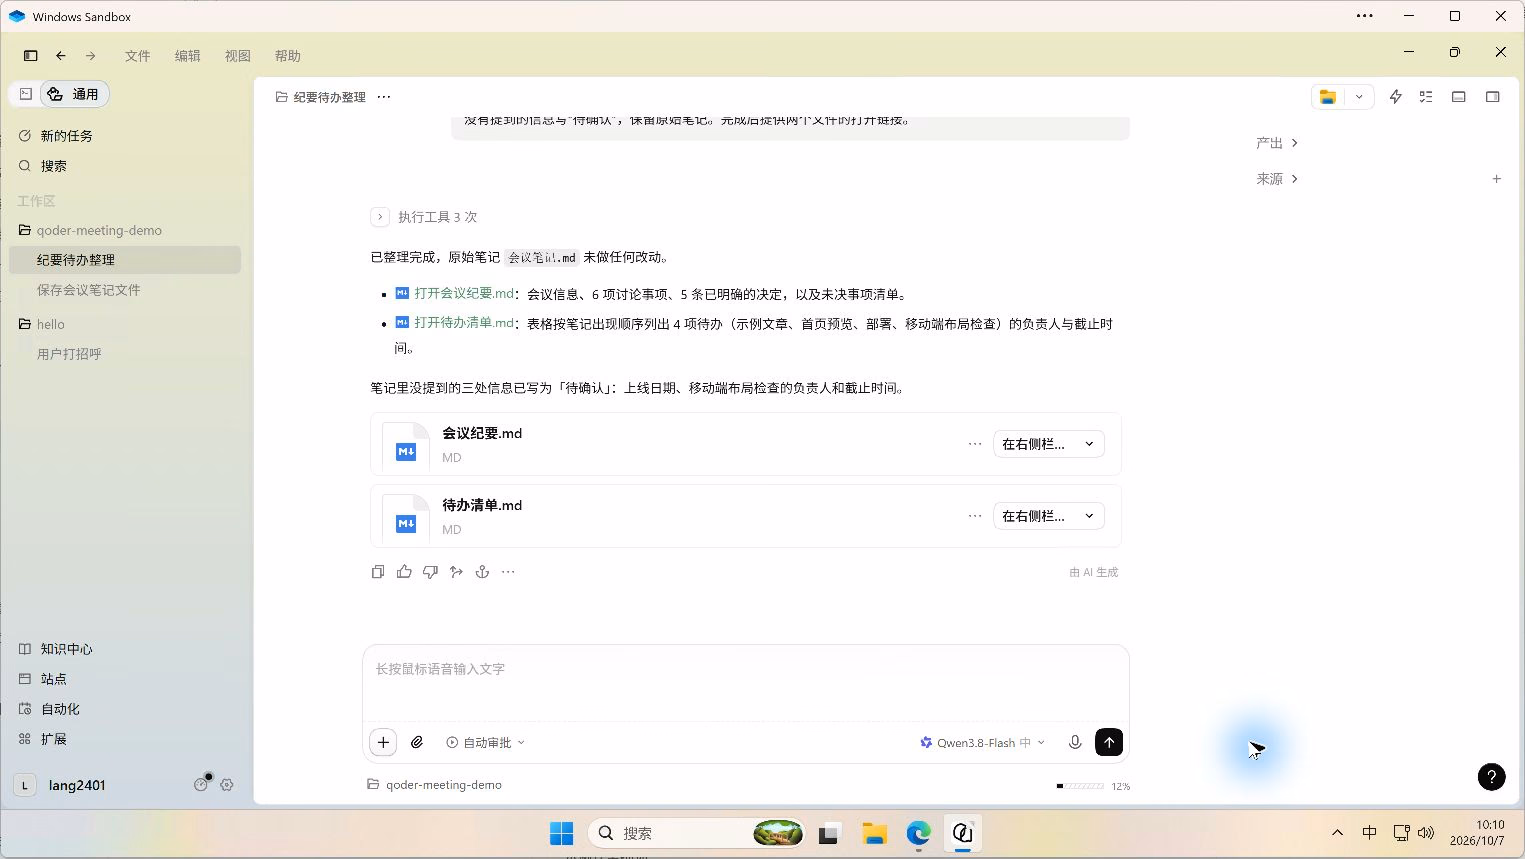Screen dimensions: 1525x859
Task: Open settings with the gear icon
Action: pos(227,785)
